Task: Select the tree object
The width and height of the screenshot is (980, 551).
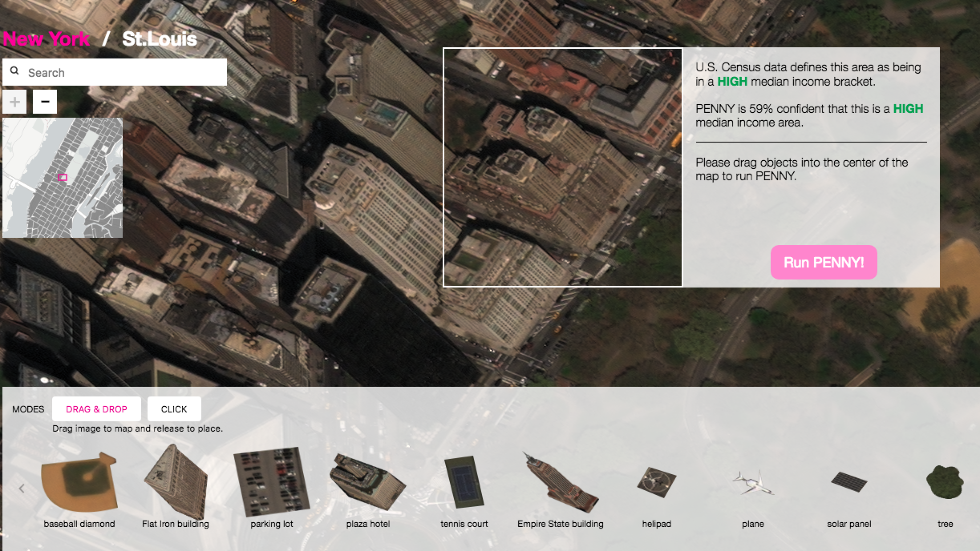Action: pos(944,482)
